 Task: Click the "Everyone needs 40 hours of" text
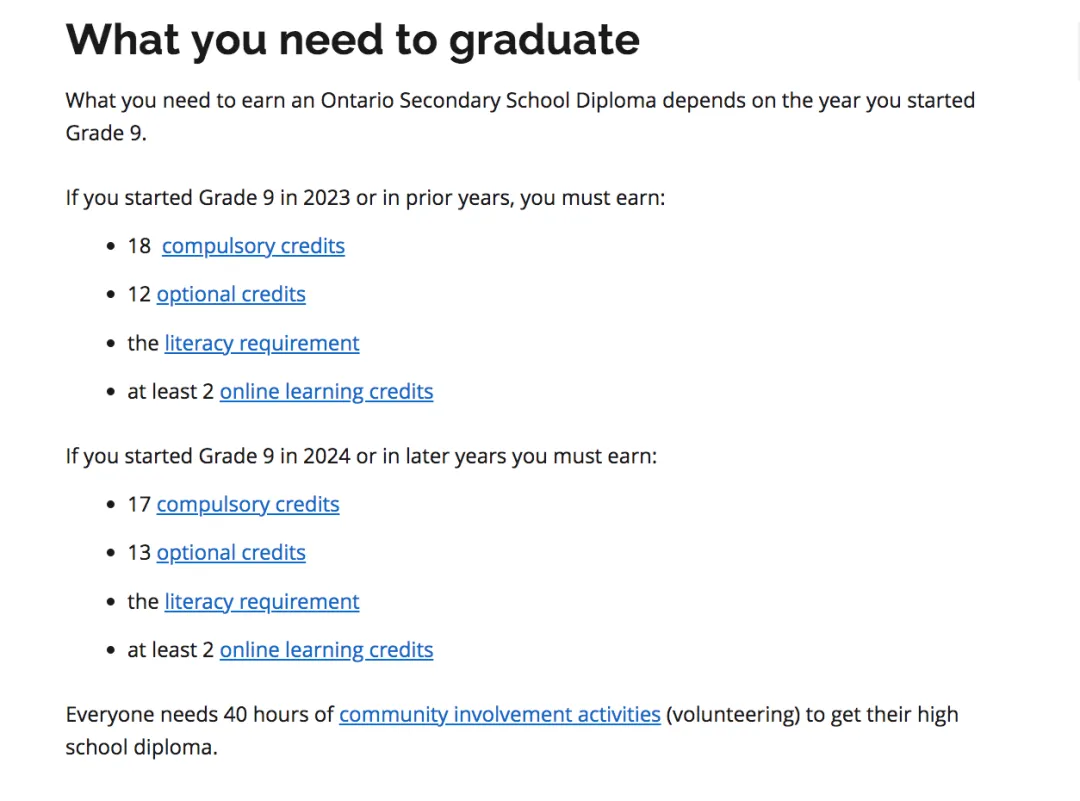point(200,714)
